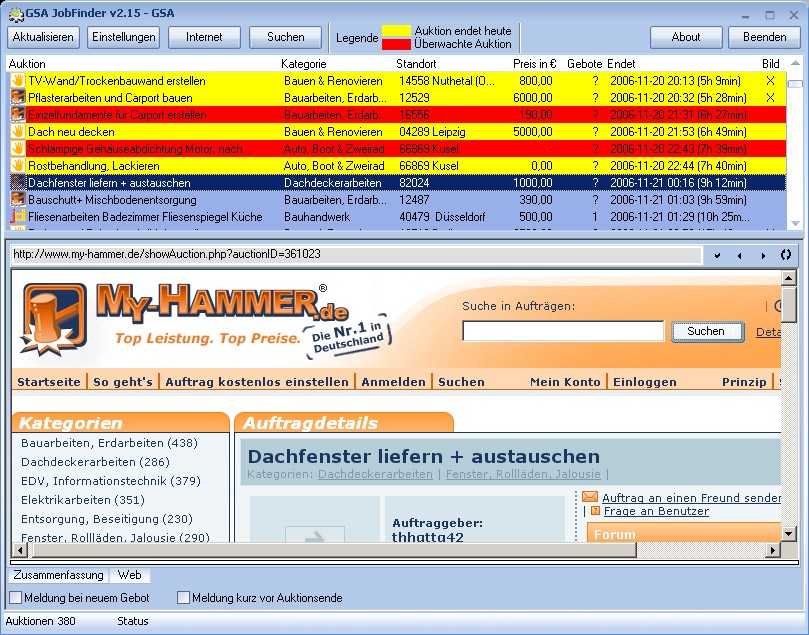Viewport: 809px width, 635px height.
Task: Click the icon beside Fliesenarbeiten Badezimmer Fliesenspiegel Küche
Action: 18,217
